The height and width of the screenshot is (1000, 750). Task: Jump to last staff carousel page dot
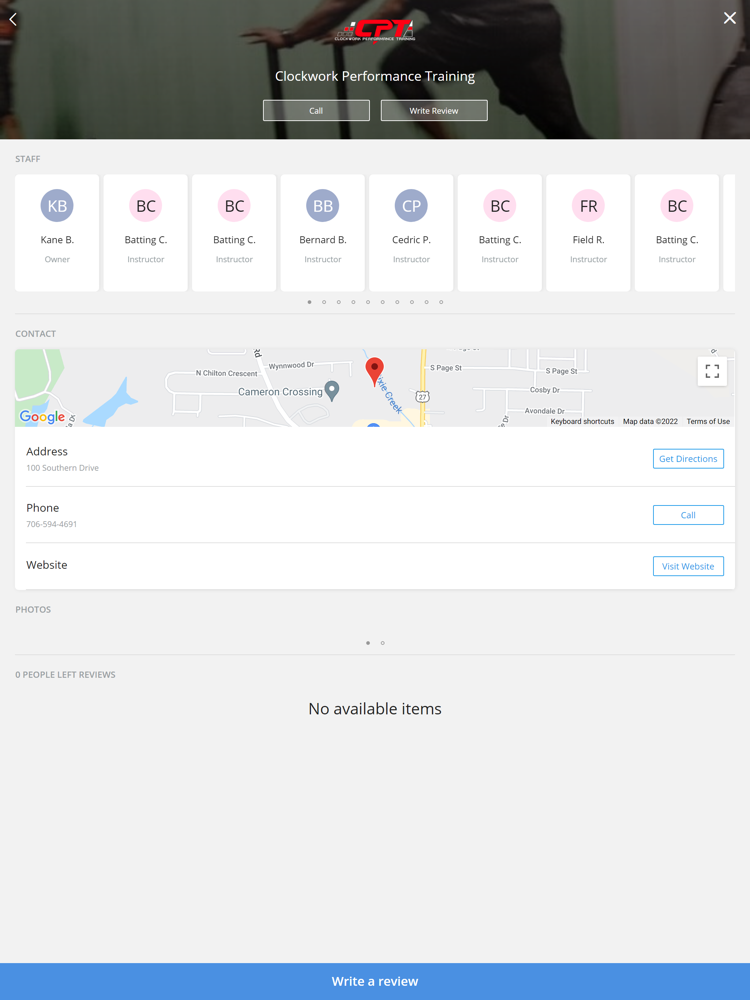tap(441, 302)
